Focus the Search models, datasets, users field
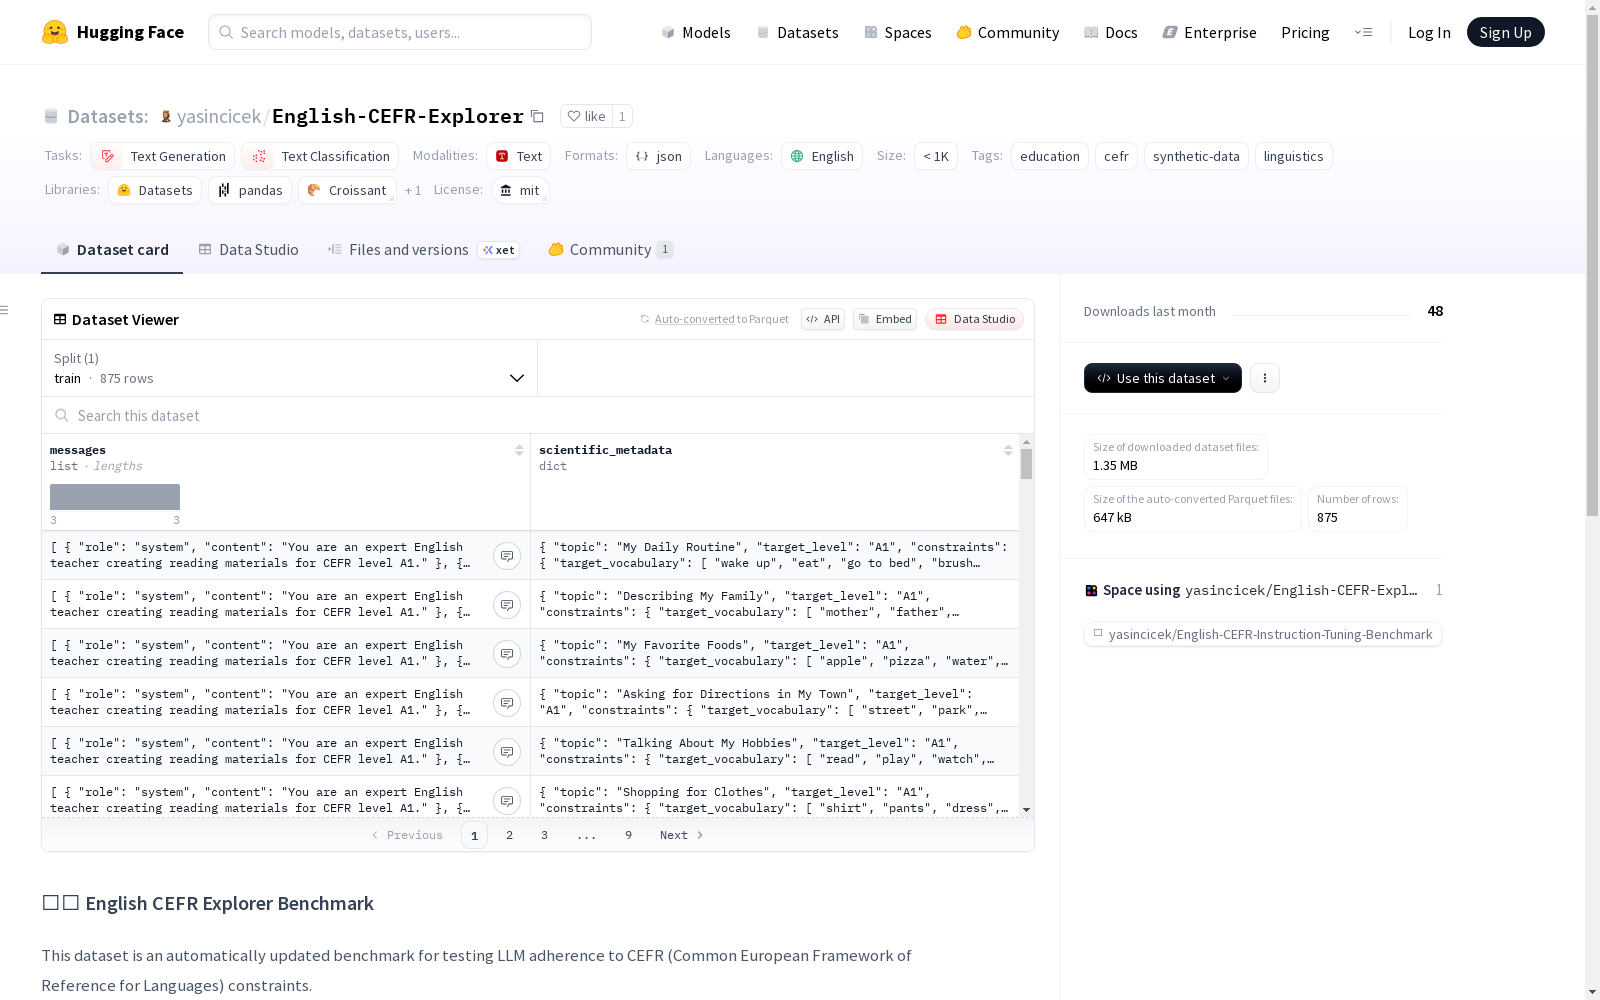Viewport: 1600px width, 1000px height. click(400, 32)
